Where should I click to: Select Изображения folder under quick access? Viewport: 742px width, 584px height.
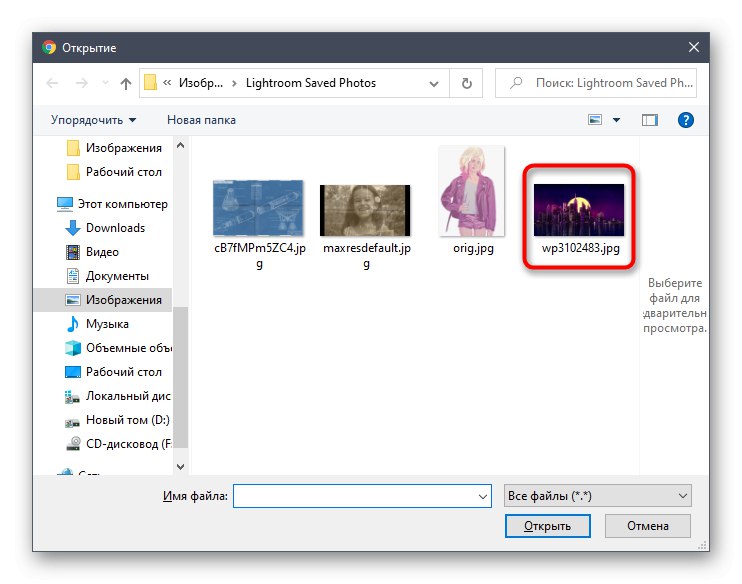[x=114, y=148]
